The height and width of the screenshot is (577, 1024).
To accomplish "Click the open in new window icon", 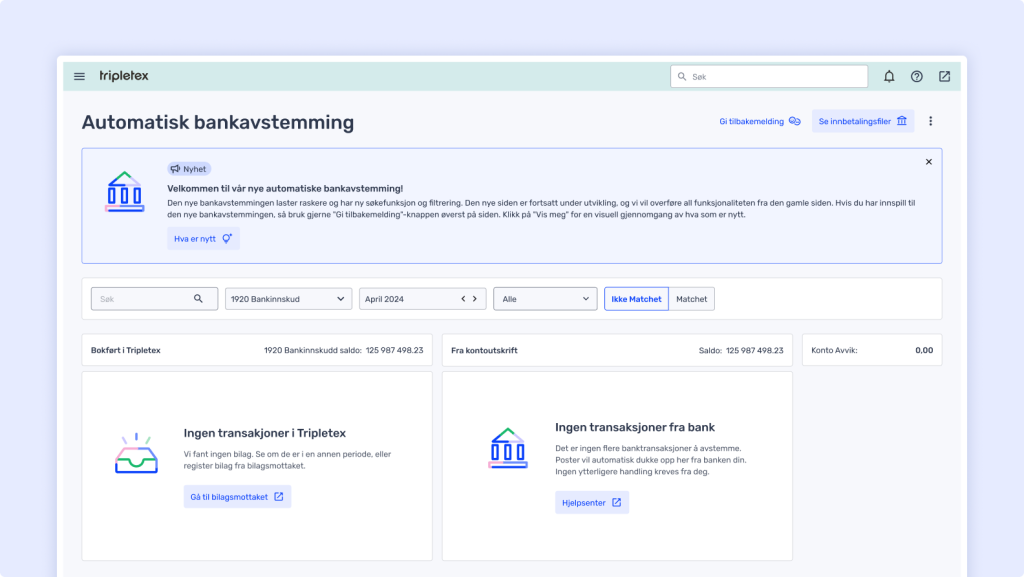I will point(944,76).
